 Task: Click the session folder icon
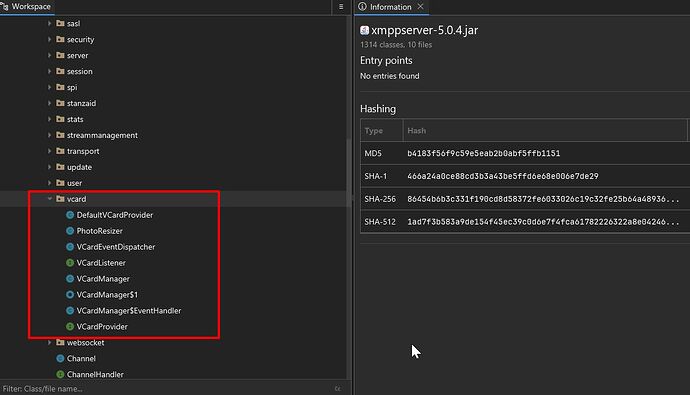point(60,71)
